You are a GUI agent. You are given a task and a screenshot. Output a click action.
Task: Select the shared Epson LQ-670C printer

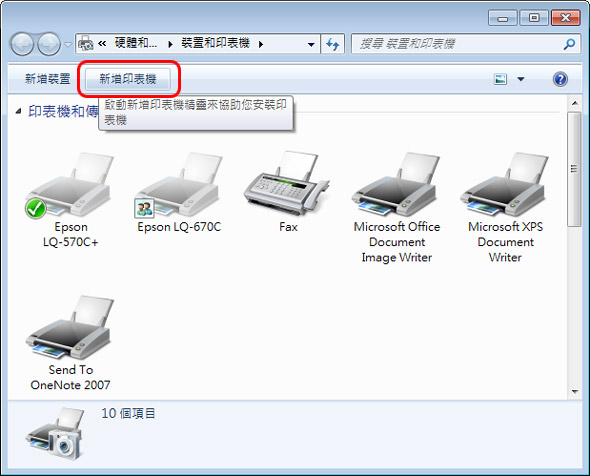pyautogui.click(x=179, y=193)
